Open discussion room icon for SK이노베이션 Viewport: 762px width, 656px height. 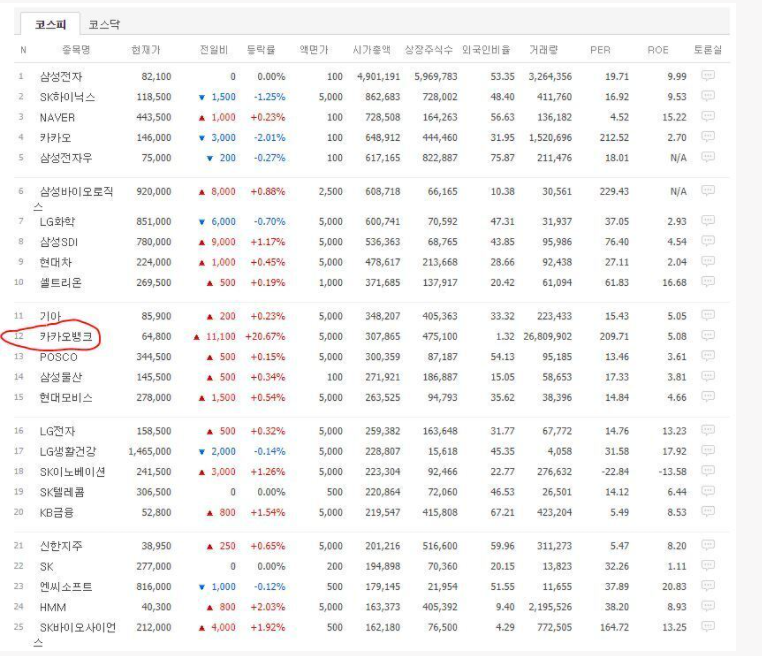[x=708, y=471]
